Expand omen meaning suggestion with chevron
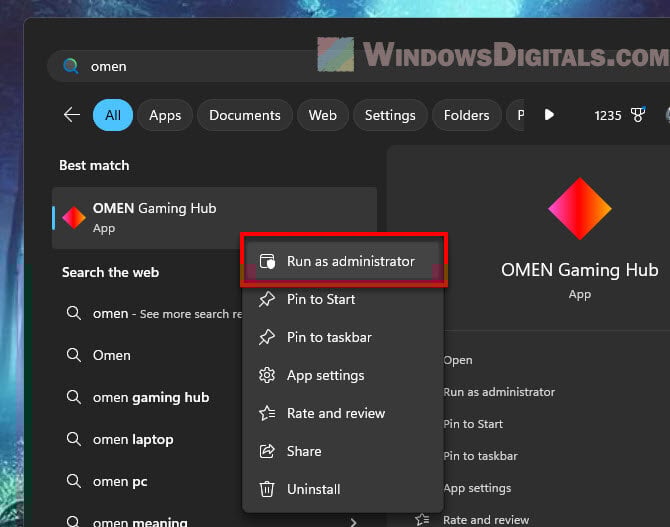 tap(353, 522)
